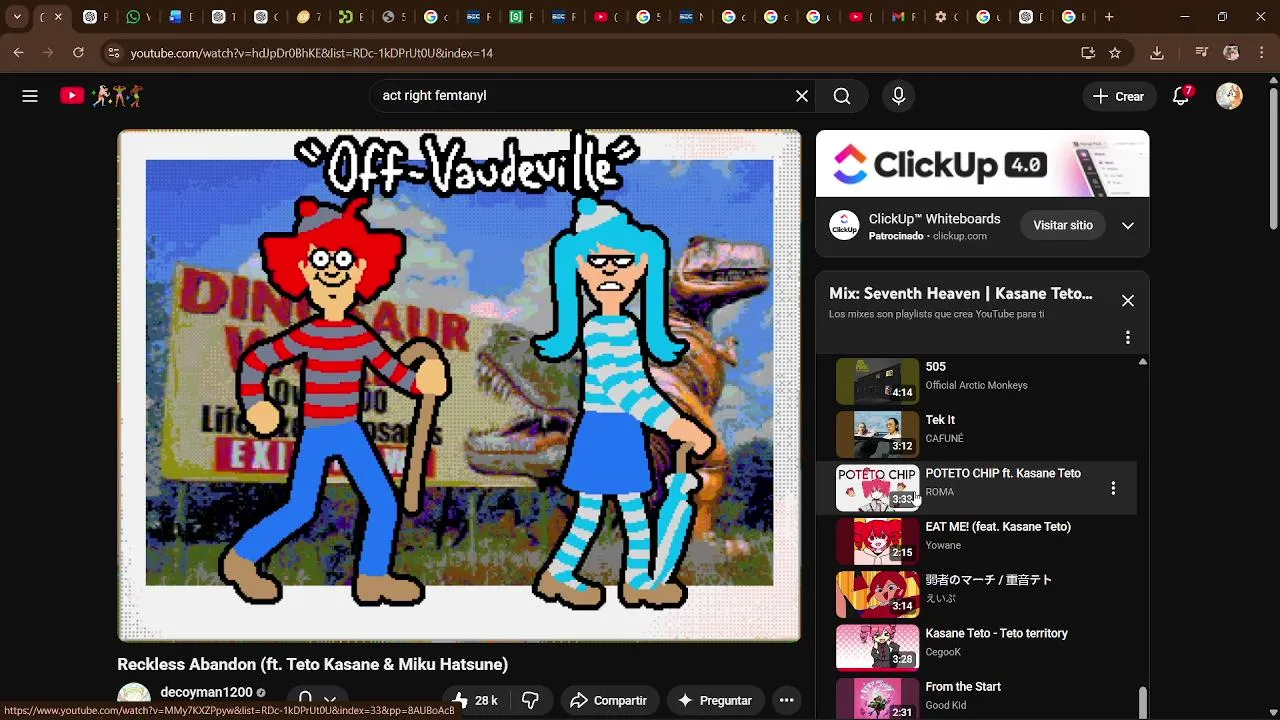This screenshot has width=1280, height=720.
Task: View site information icon in address bar
Action: (113, 53)
